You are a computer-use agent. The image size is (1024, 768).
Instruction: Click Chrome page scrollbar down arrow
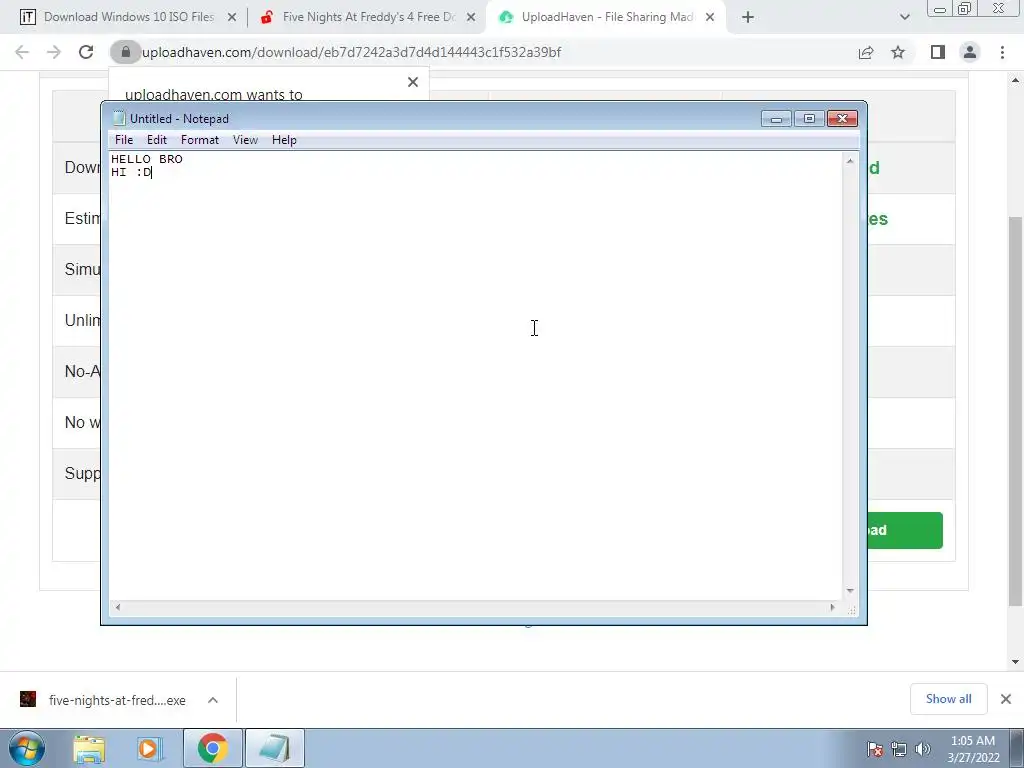point(1015,662)
